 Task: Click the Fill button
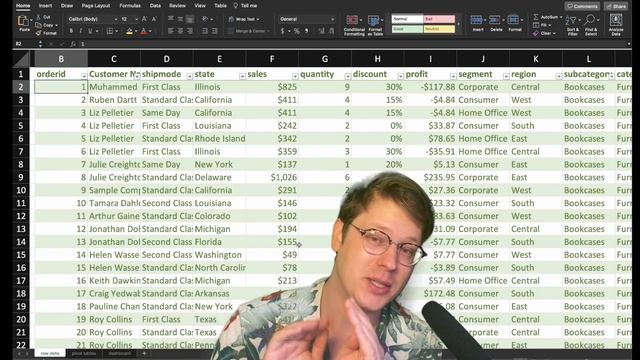pos(541,25)
